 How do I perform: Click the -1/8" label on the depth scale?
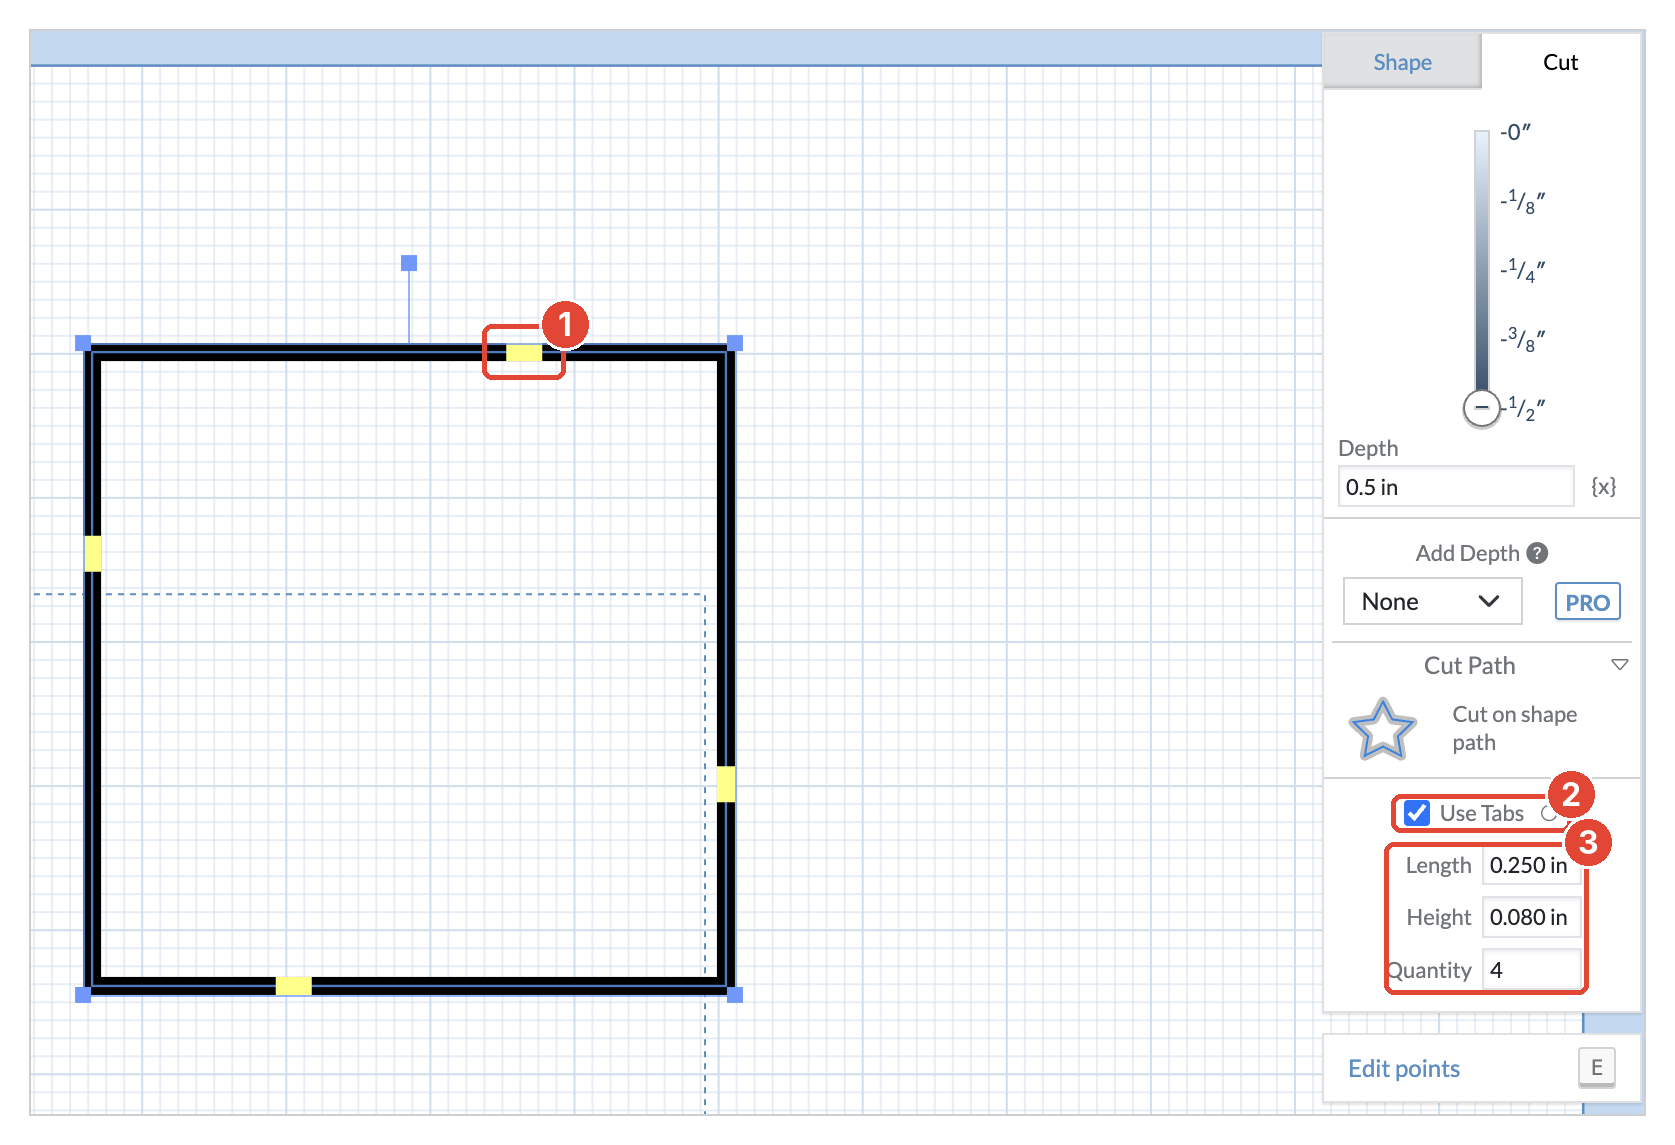point(1523,201)
